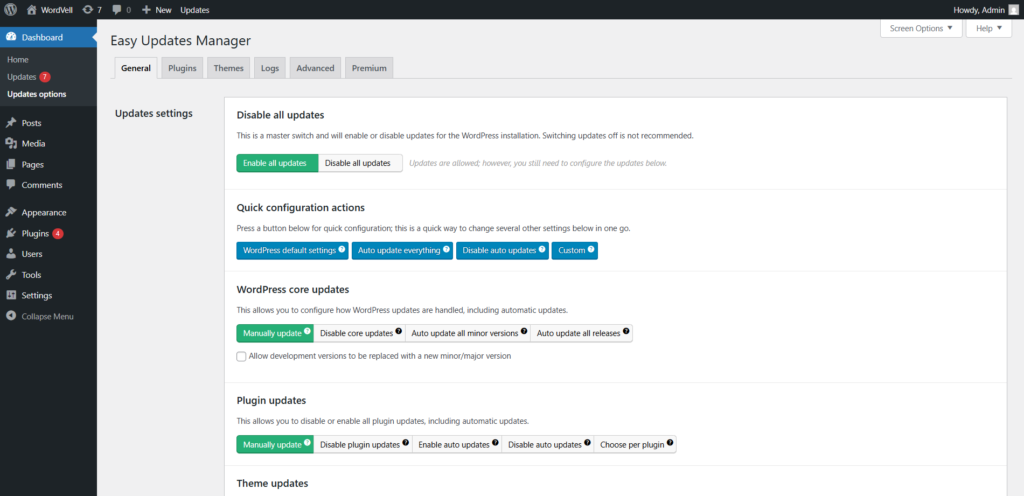Open the comments bubble icon in the admin bar
Screen dimensions: 1024x496
point(116,10)
